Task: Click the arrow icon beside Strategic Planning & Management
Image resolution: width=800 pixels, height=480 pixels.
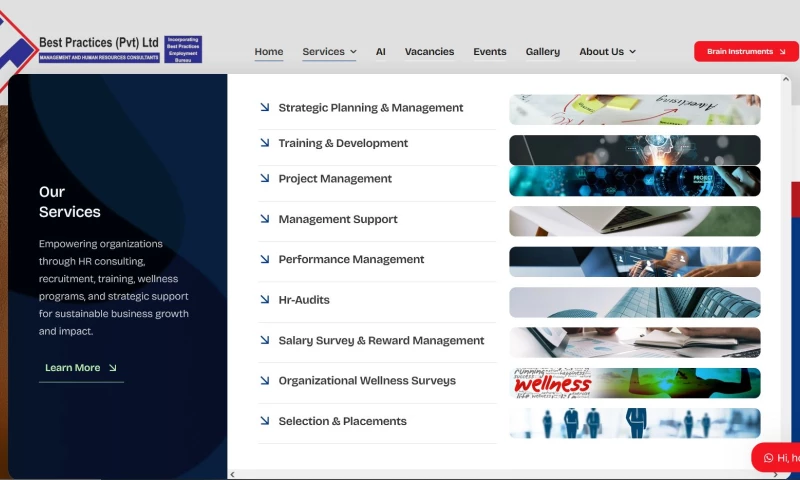Action: (x=265, y=107)
